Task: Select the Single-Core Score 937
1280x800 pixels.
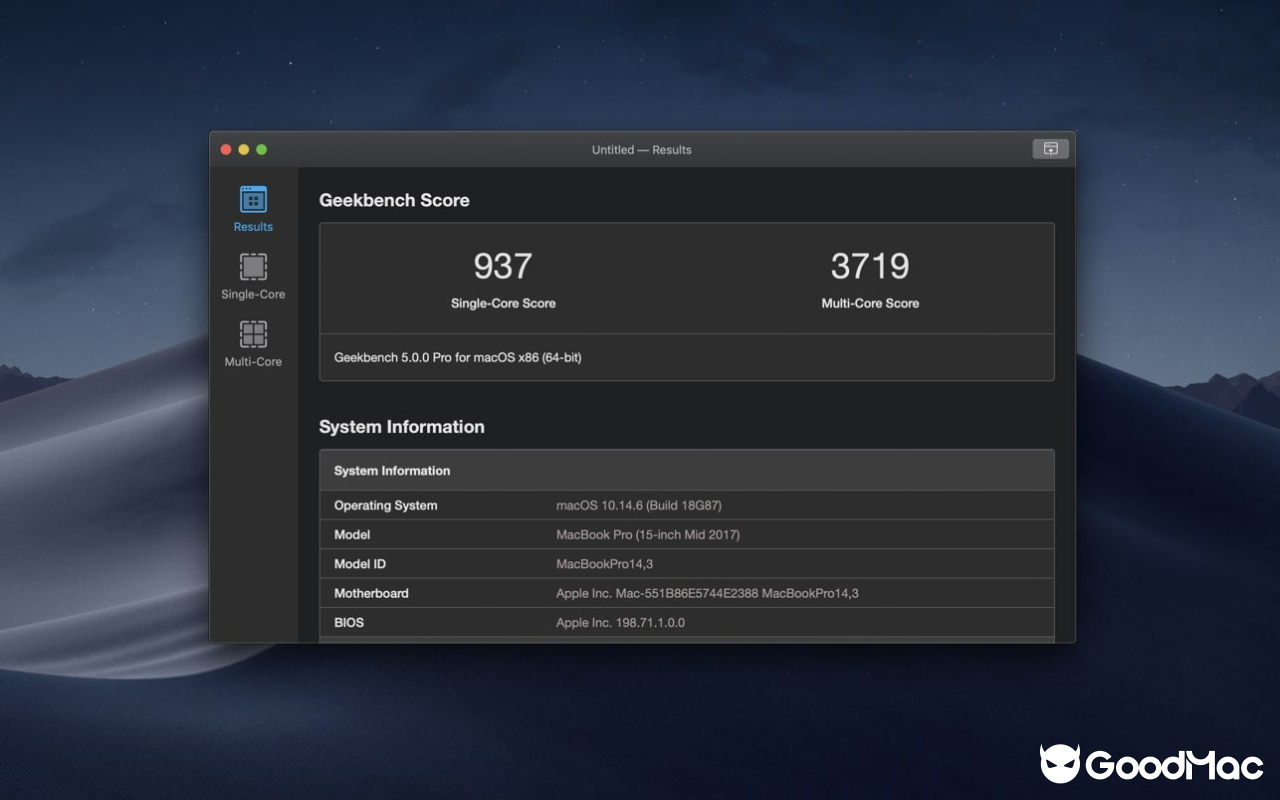Action: (503, 265)
